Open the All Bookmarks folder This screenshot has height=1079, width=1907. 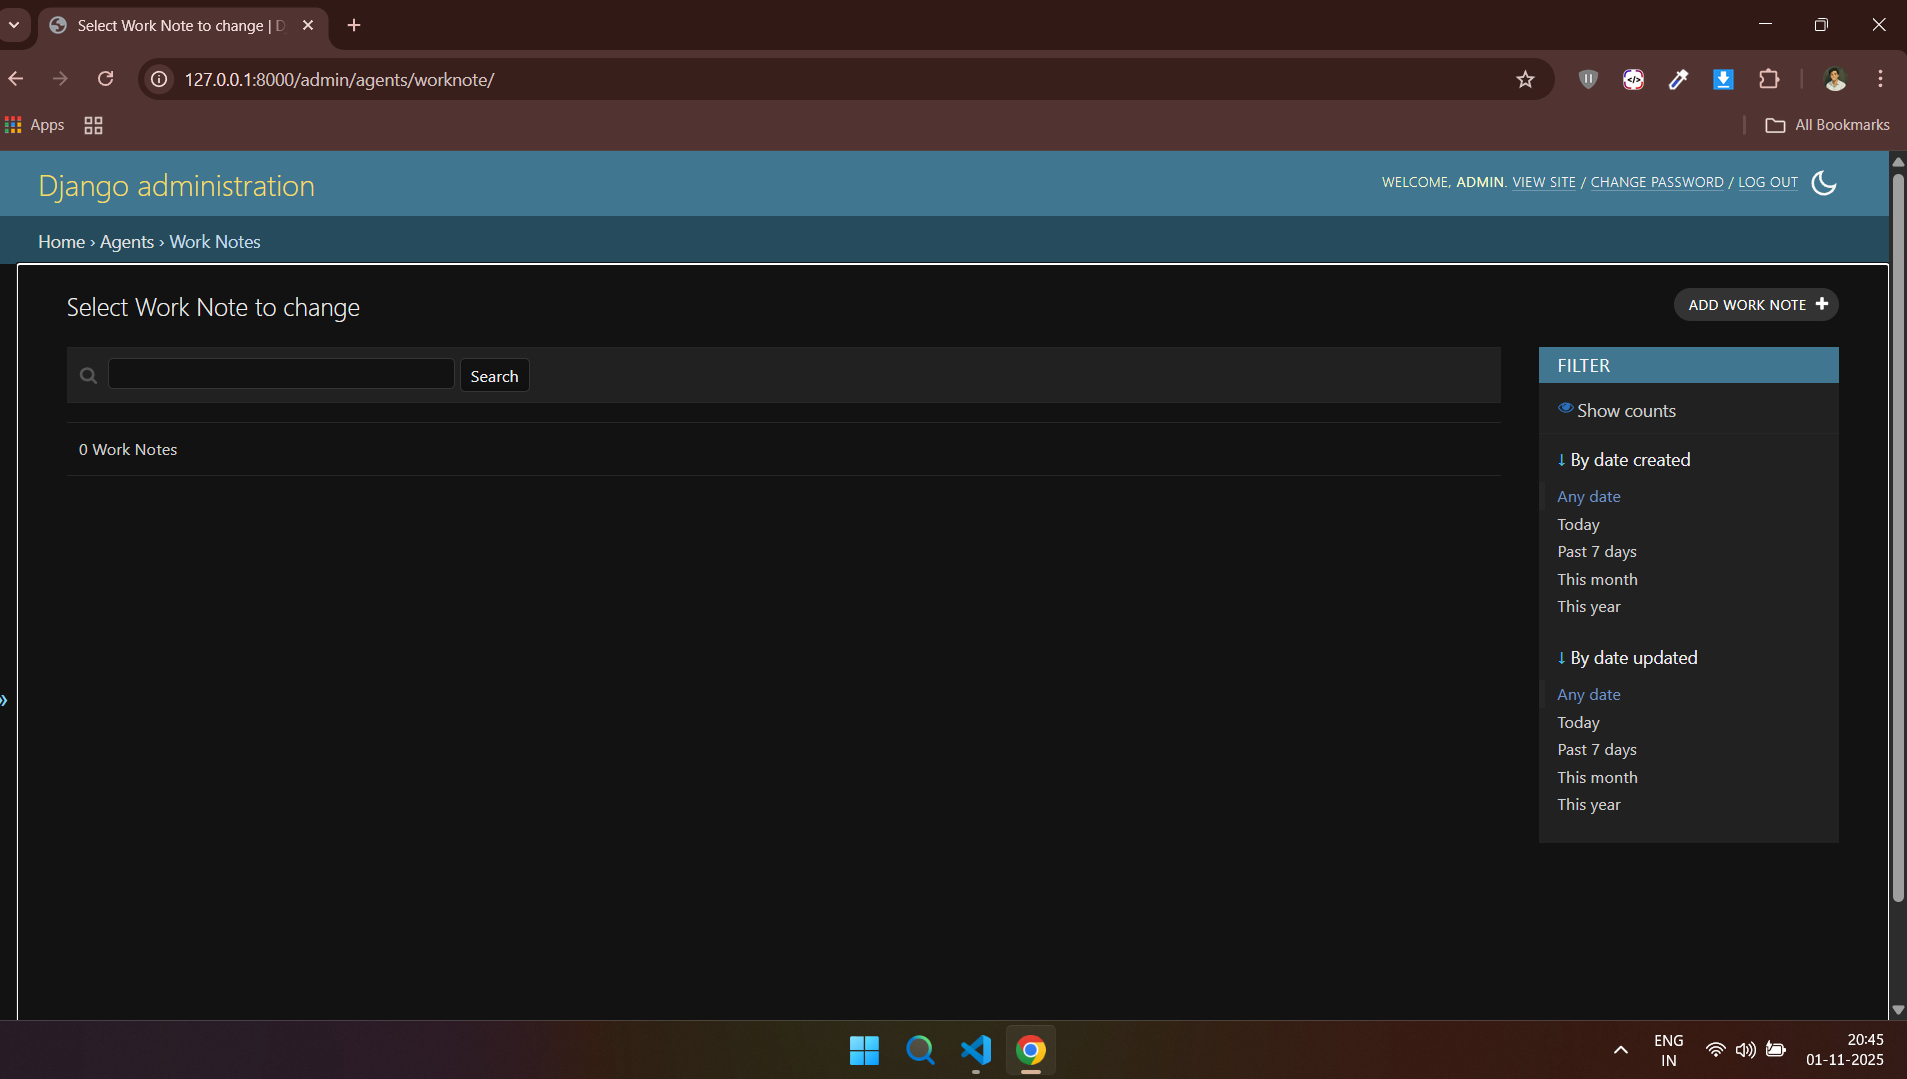[x=1827, y=125]
